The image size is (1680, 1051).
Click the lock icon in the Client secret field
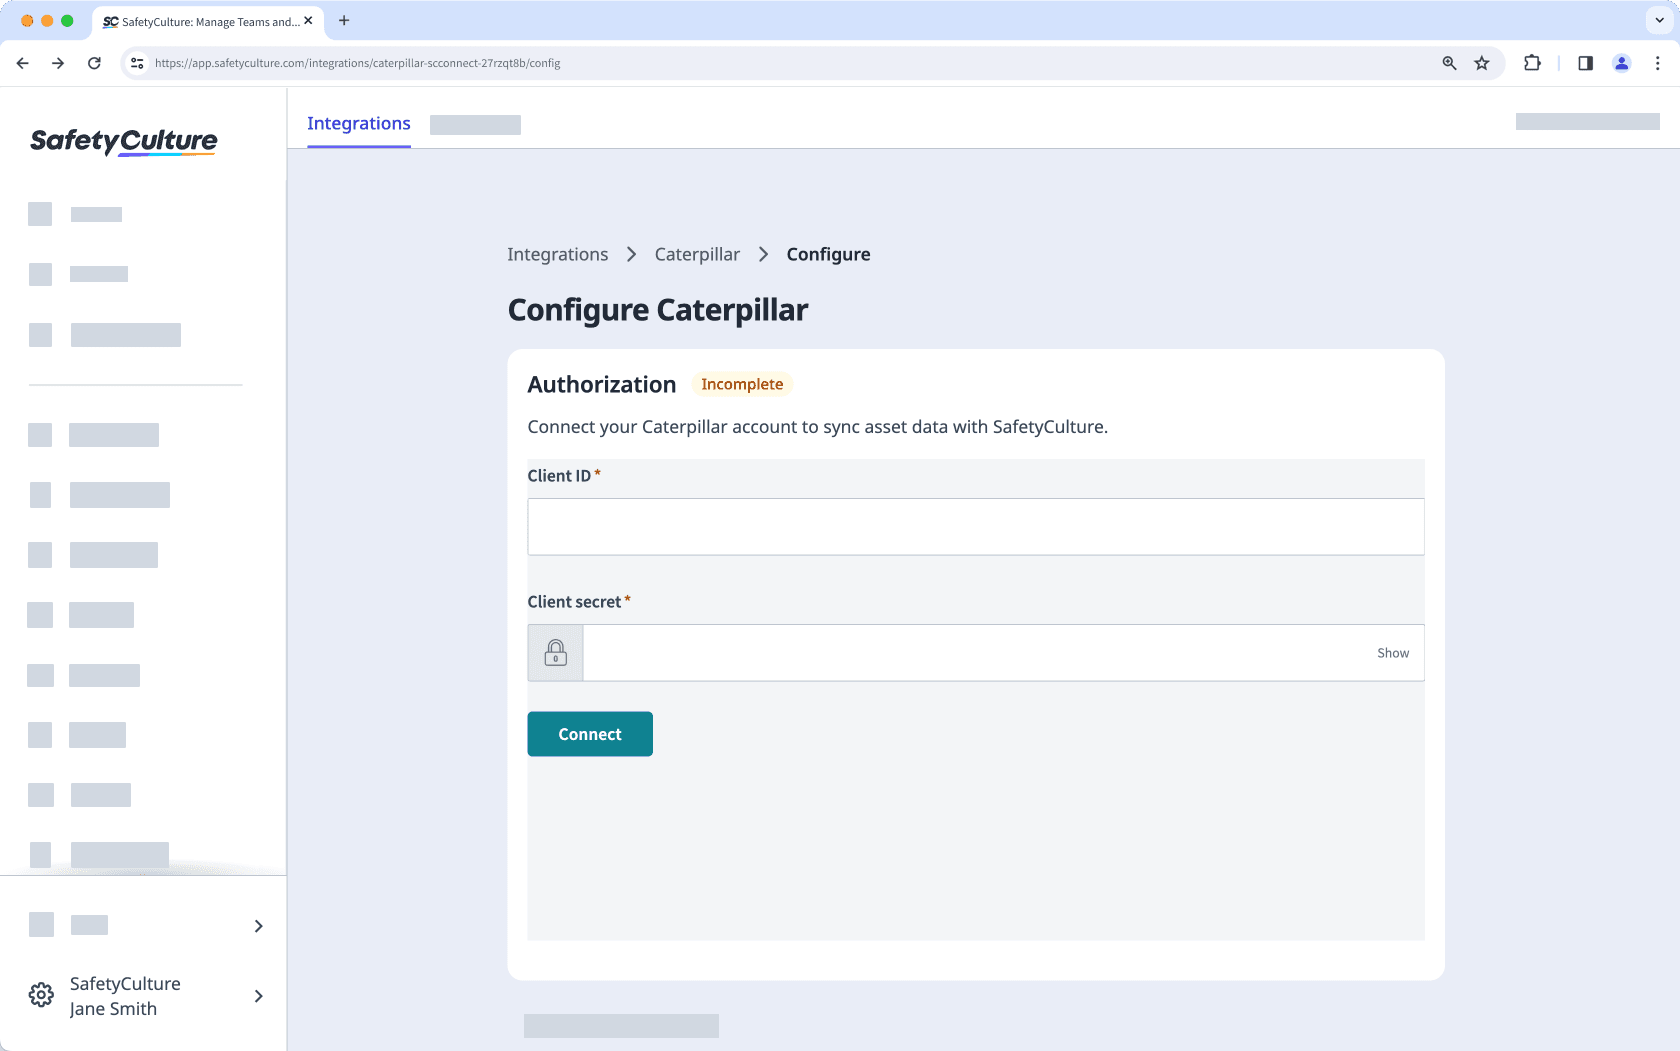555,652
